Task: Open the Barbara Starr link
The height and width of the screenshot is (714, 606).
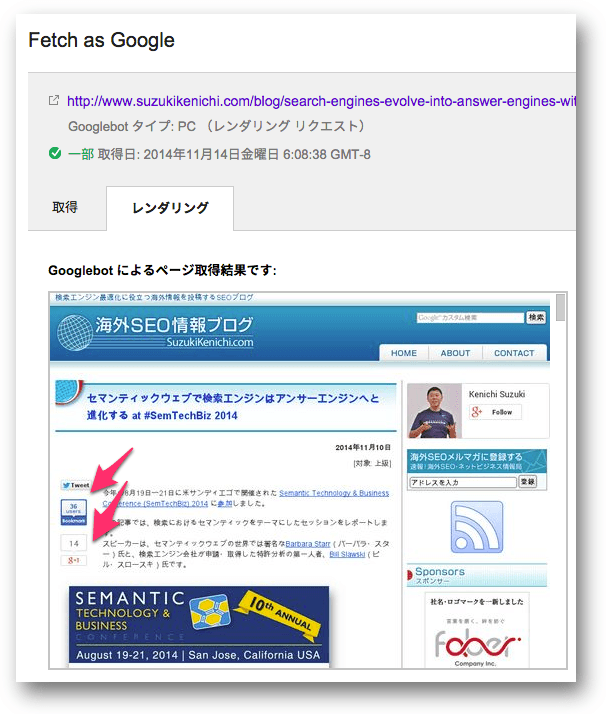Action: coord(308,544)
